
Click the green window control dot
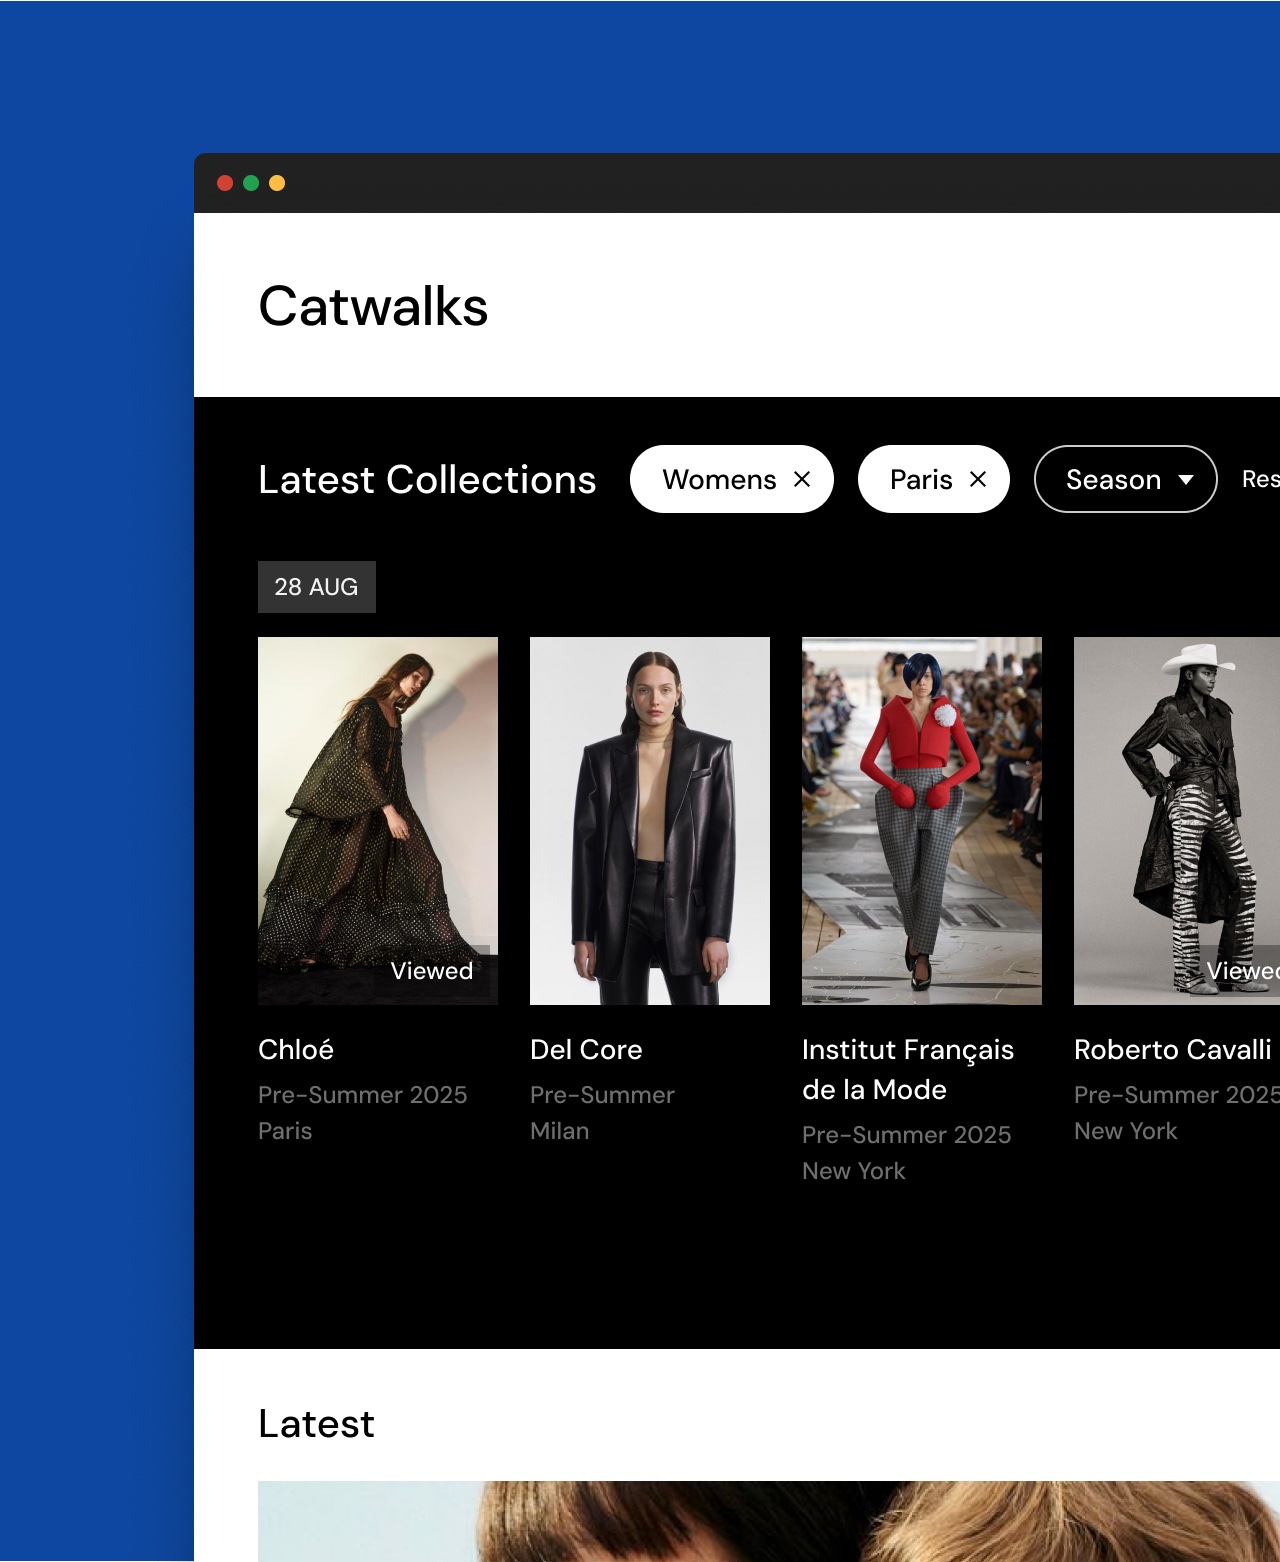251,183
